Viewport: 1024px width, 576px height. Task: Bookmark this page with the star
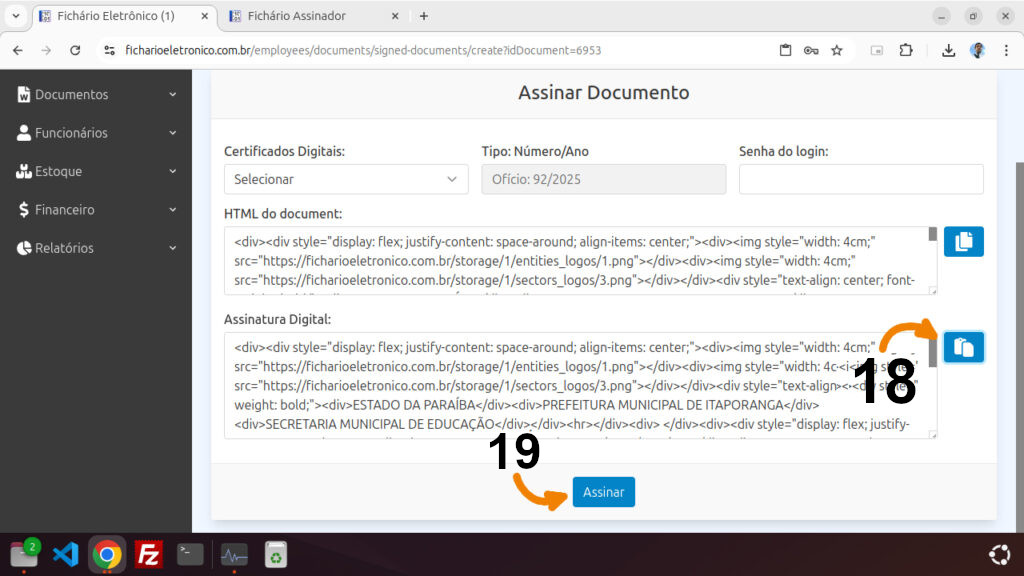coord(837,50)
